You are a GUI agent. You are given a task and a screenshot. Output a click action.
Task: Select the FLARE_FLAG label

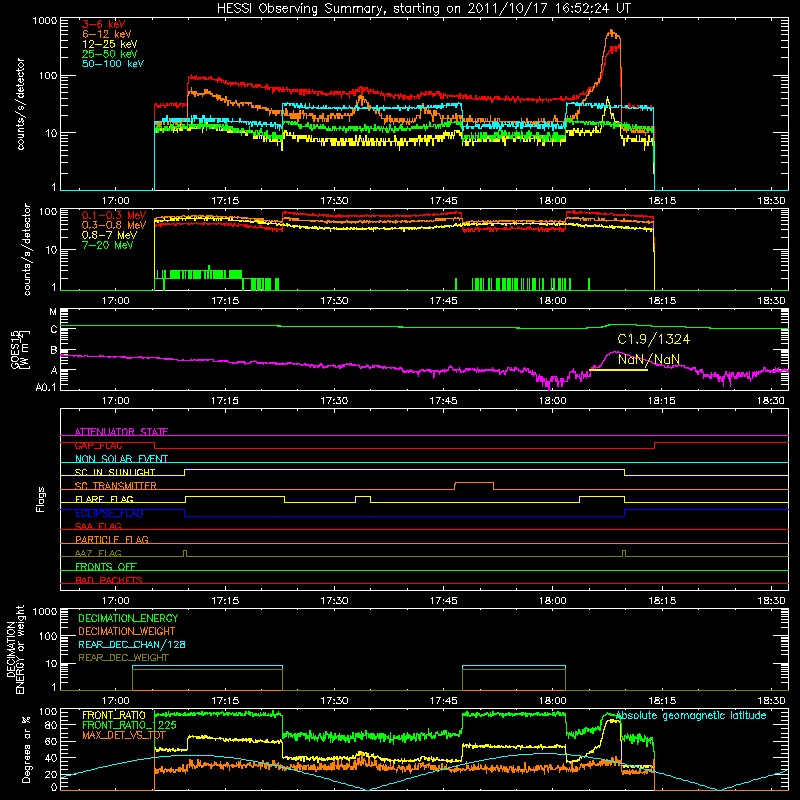coord(104,499)
